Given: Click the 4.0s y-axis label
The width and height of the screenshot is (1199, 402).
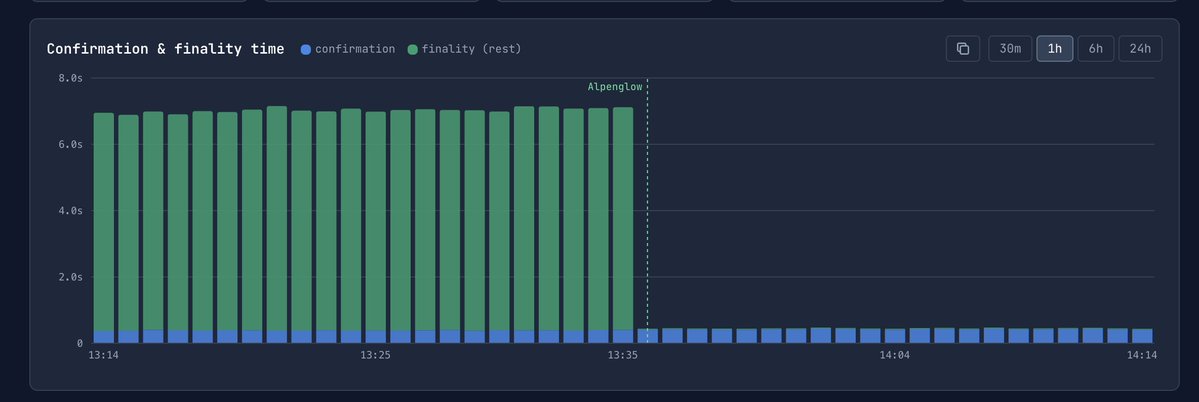Looking at the screenshot, I should (70, 211).
